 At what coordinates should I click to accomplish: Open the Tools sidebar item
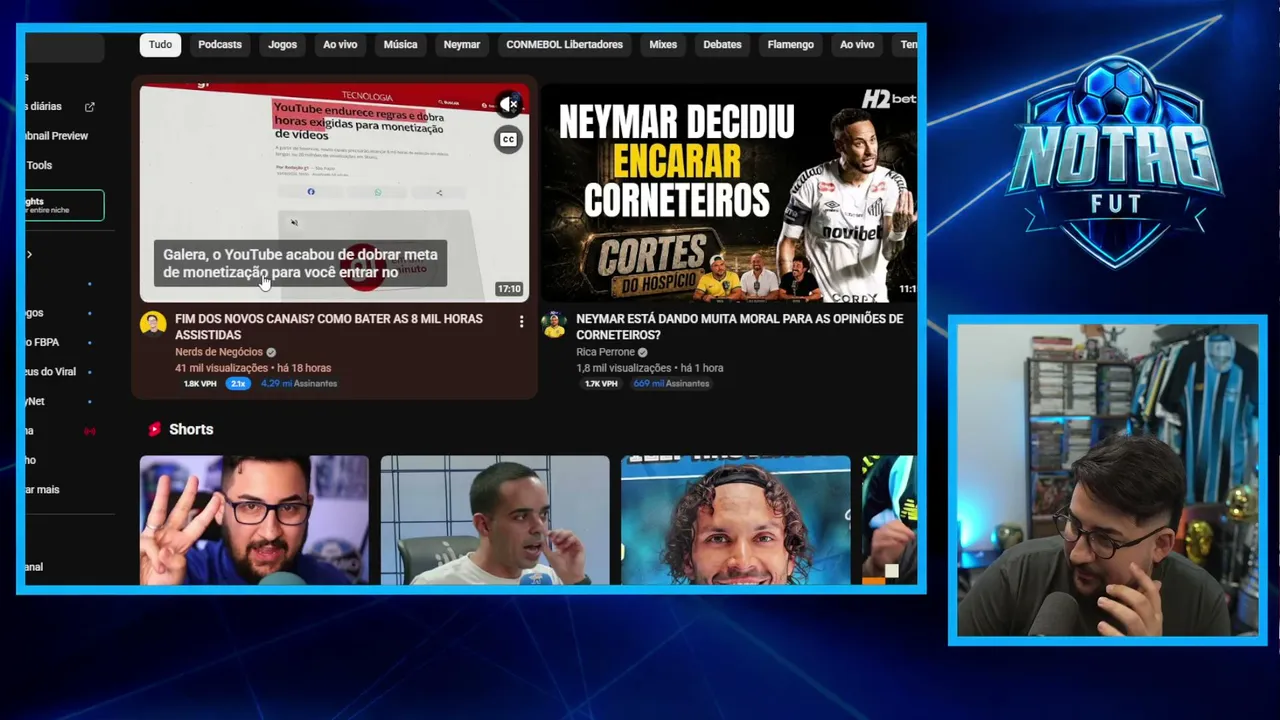(x=39, y=166)
